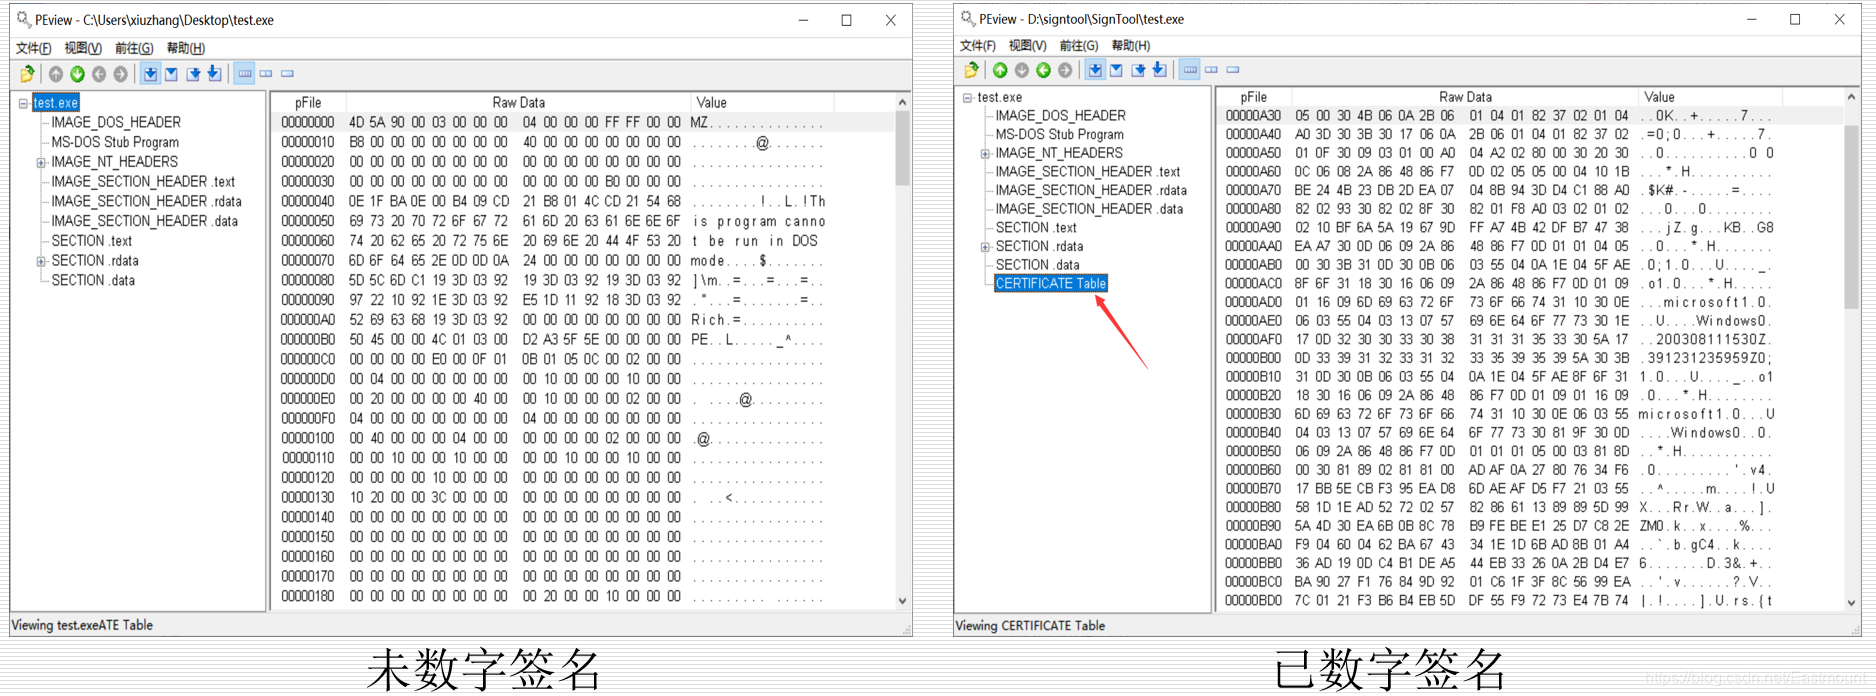This screenshot has width=1876, height=696.
Task: Open 前往(G) menu in left PEview window
Action: click(134, 48)
